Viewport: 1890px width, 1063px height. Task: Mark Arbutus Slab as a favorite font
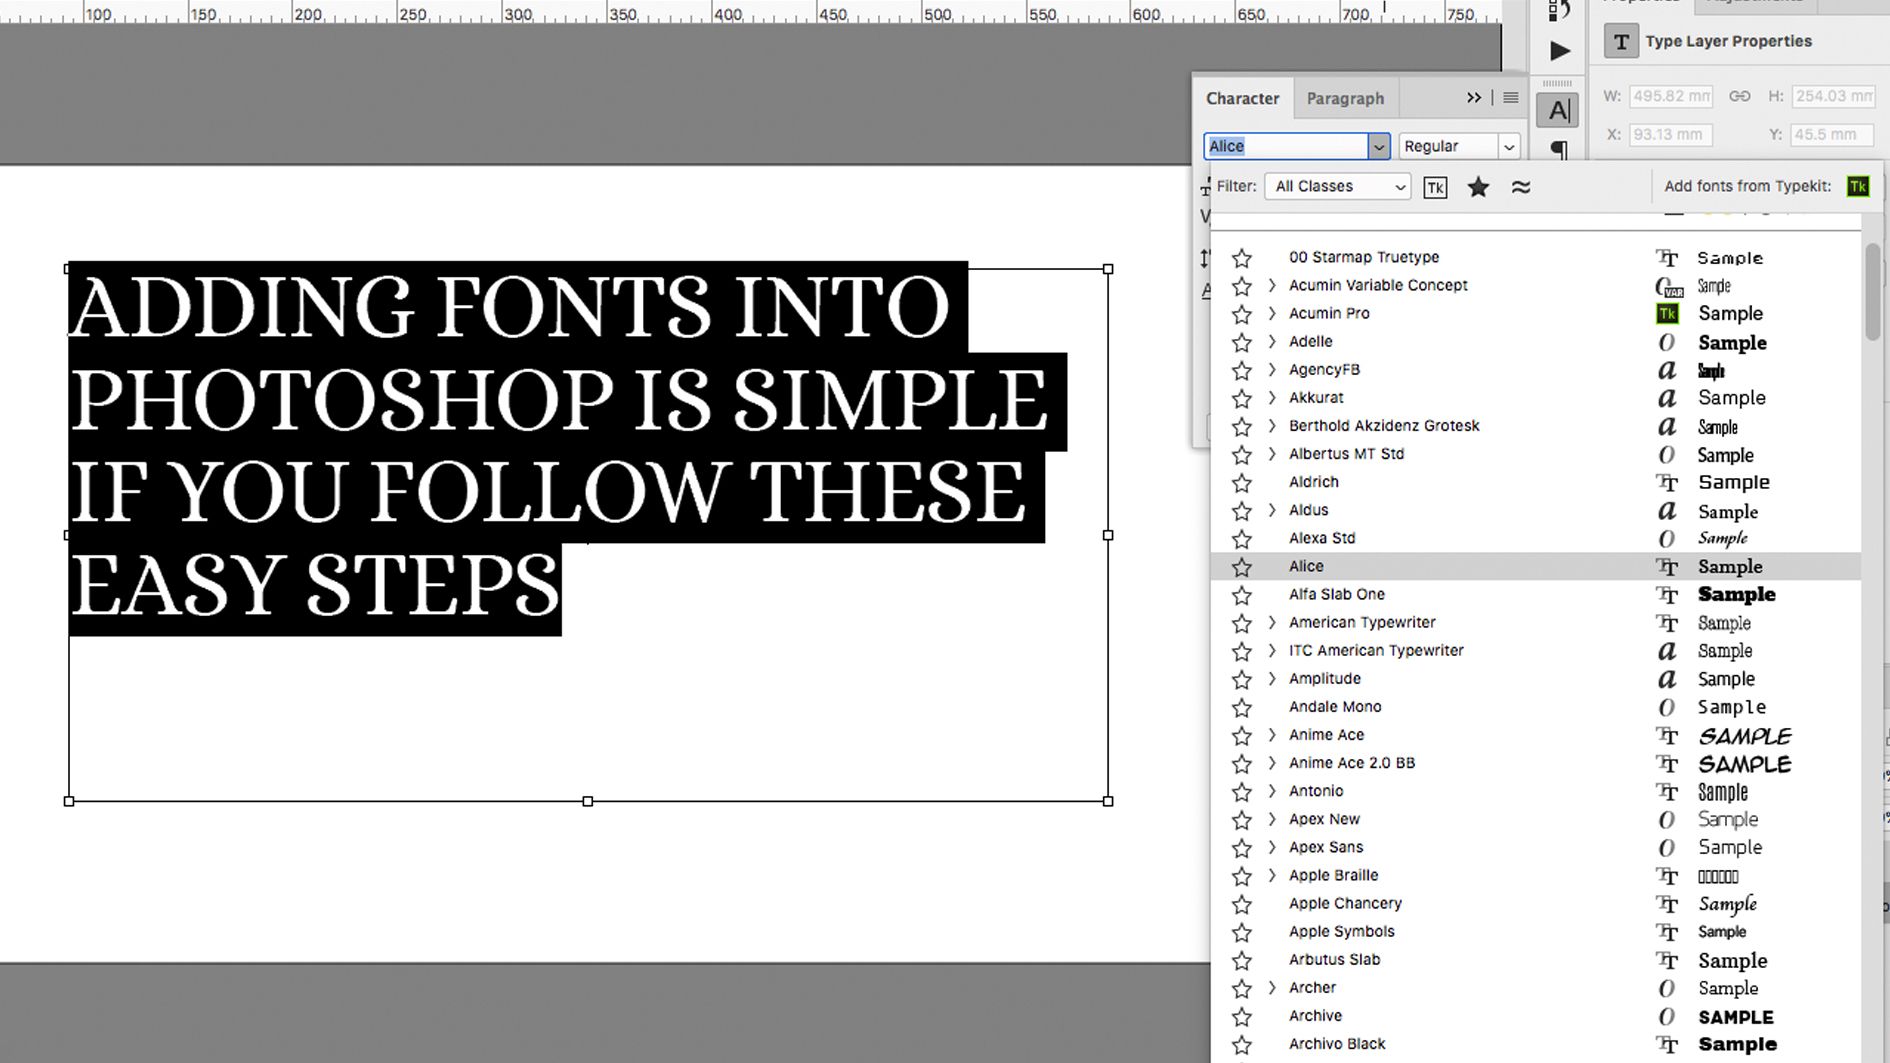point(1242,960)
